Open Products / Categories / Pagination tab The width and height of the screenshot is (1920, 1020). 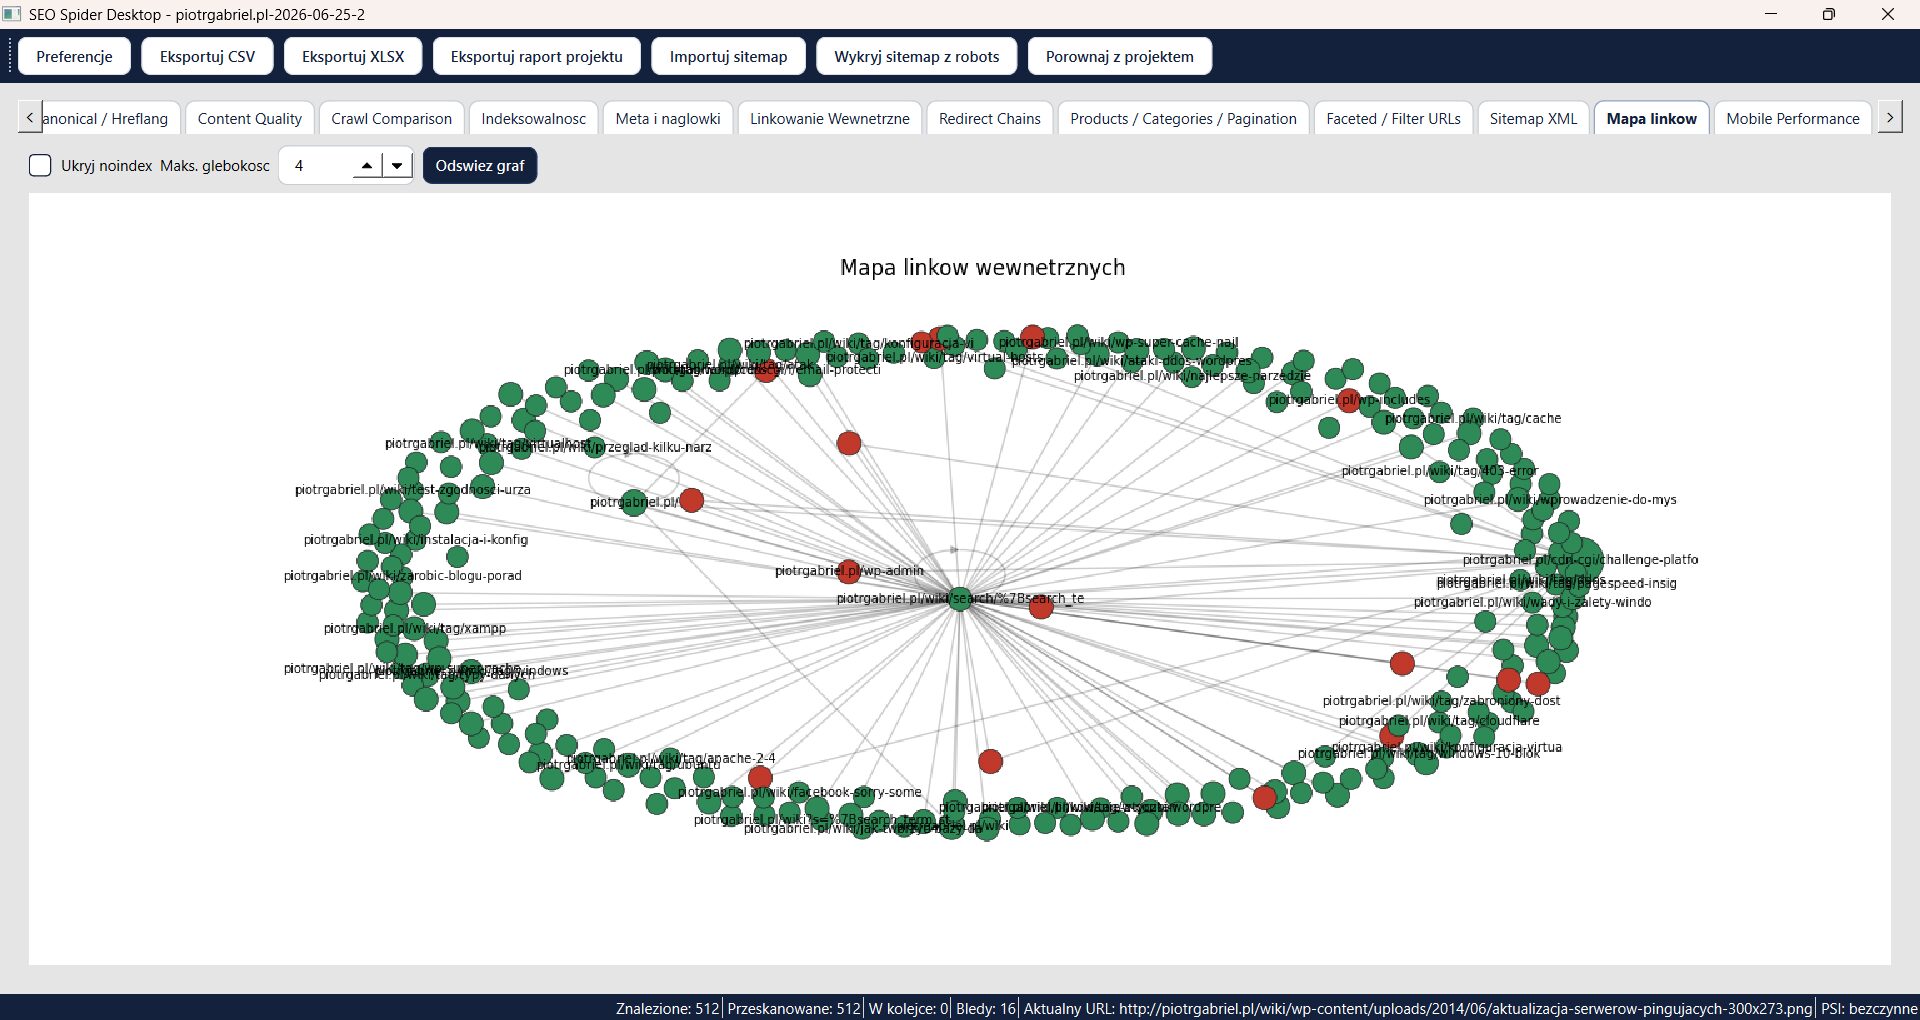[1183, 118]
